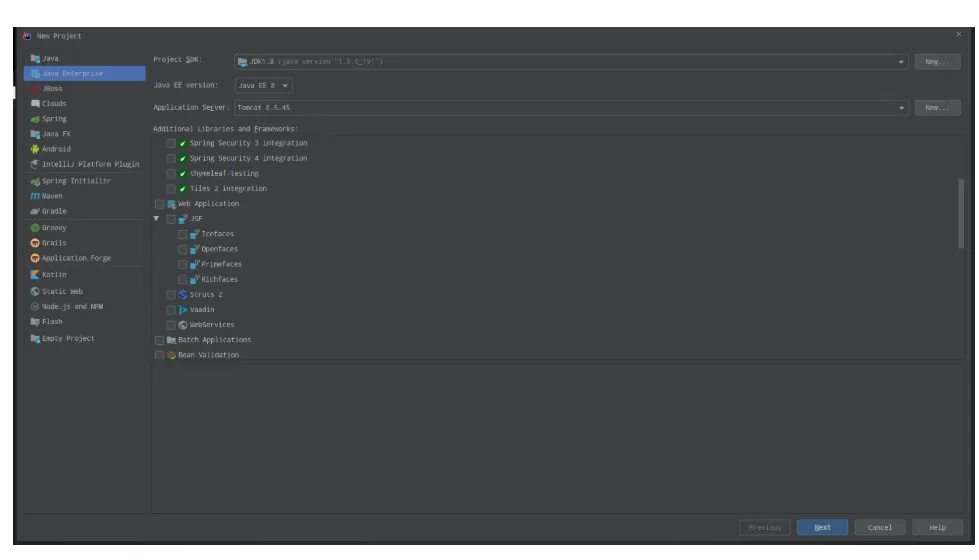Viewport: 979px width, 560px height.
Task: Close the New Project dialog
Action: (x=959, y=34)
